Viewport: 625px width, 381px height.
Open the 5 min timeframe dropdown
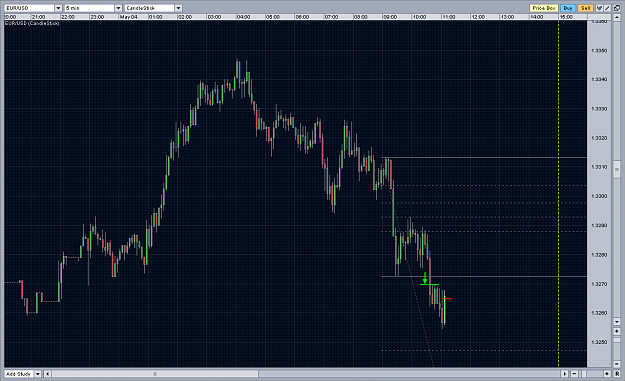click(x=118, y=8)
